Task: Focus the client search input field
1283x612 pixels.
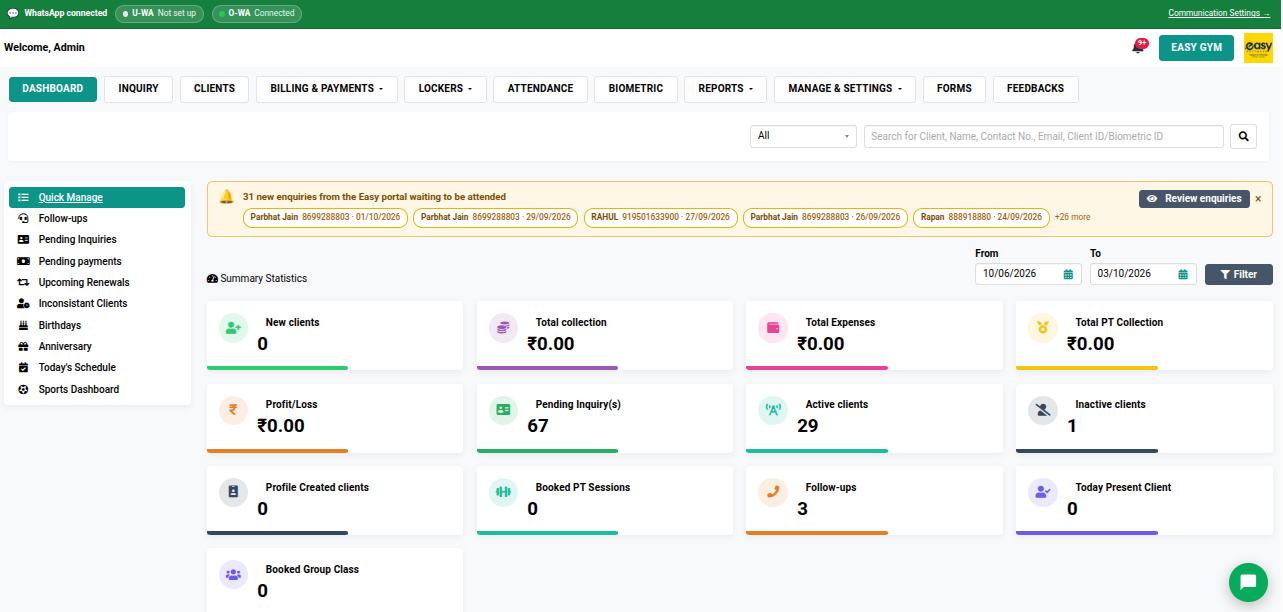Action: (1044, 136)
